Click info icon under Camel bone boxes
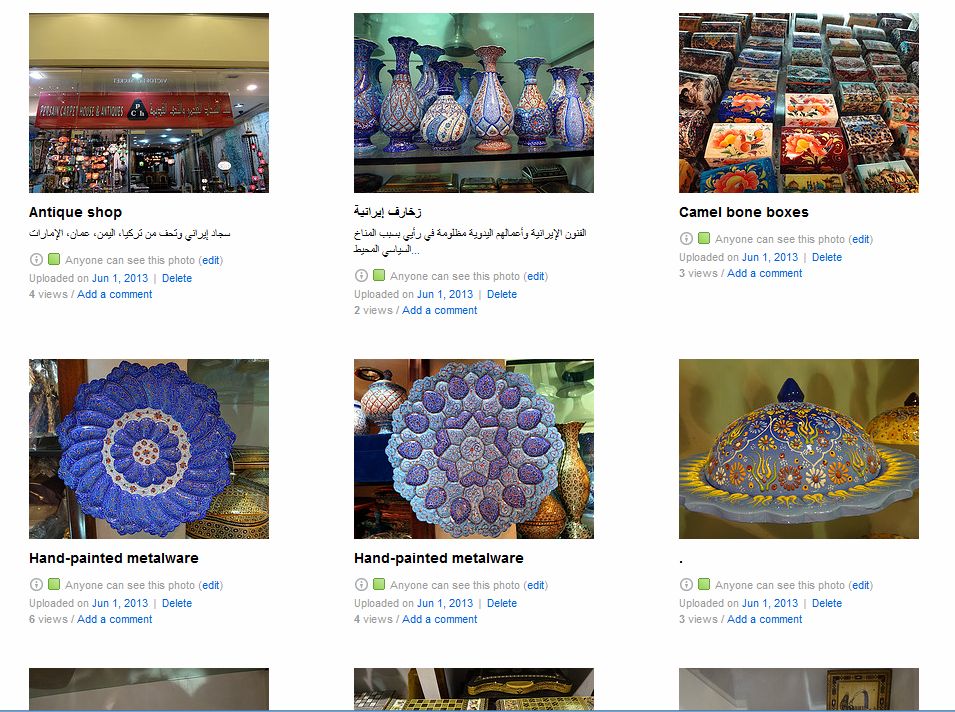Viewport: 955px width, 712px height. [x=686, y=239]
